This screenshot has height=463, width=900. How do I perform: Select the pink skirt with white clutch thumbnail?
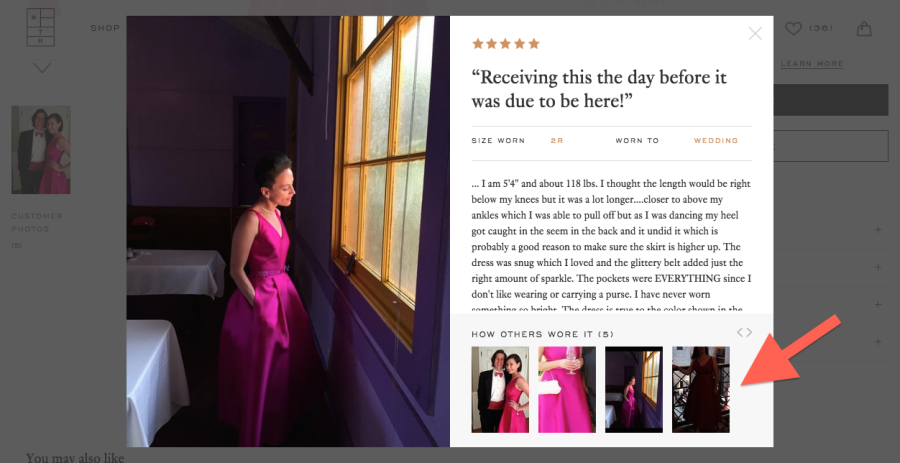(567, 389)
